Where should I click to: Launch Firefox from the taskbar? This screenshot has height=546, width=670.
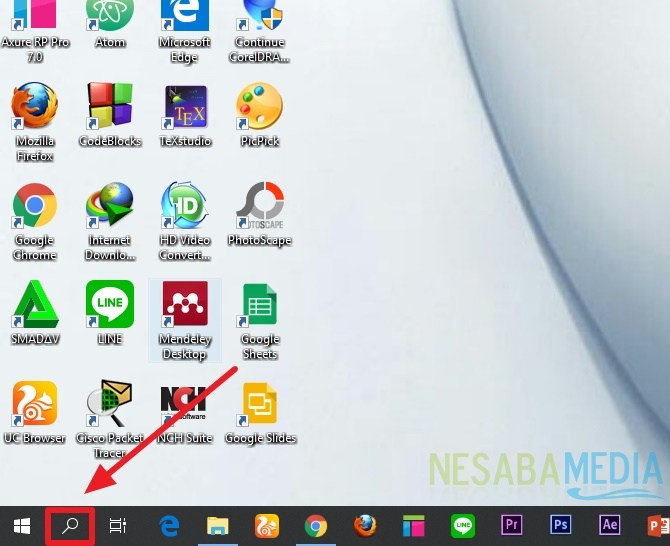pos(365,525)
